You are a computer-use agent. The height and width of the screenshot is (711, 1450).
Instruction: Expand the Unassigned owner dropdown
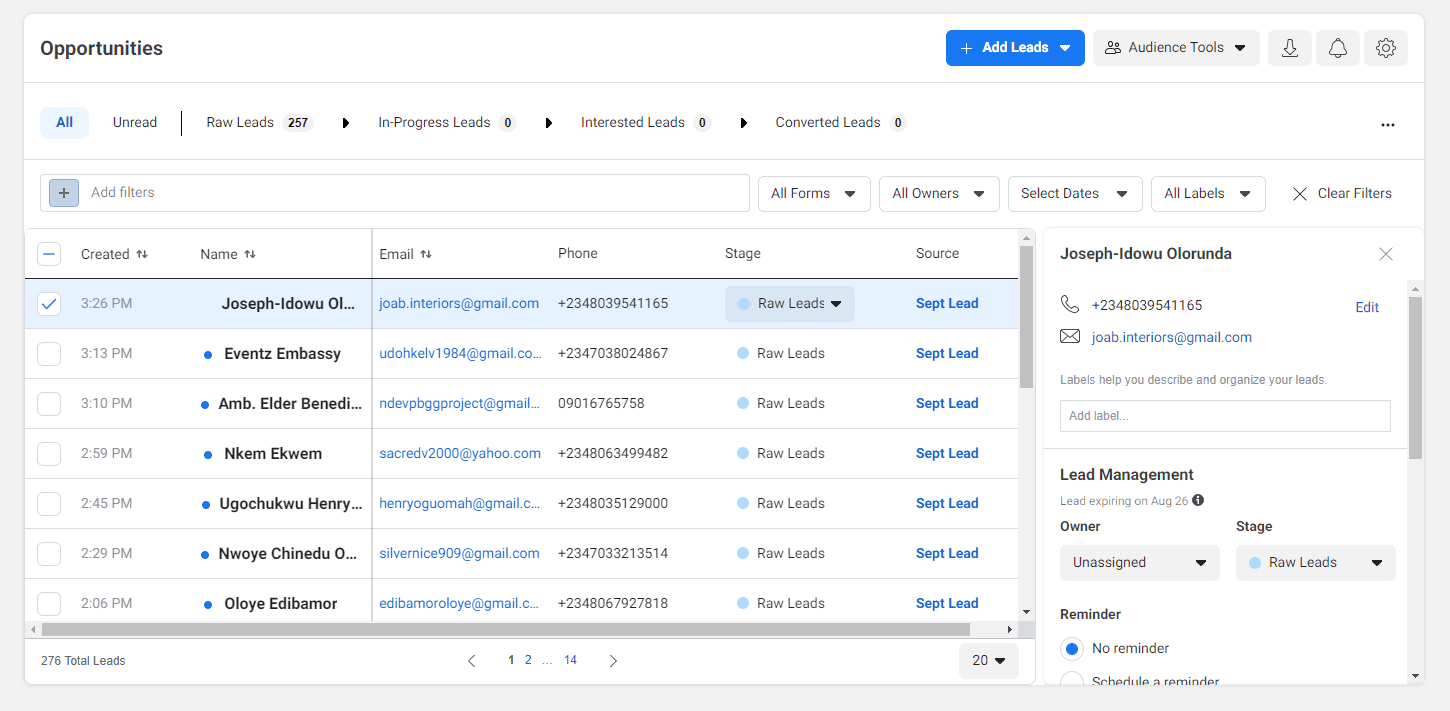coord(1139,563)
